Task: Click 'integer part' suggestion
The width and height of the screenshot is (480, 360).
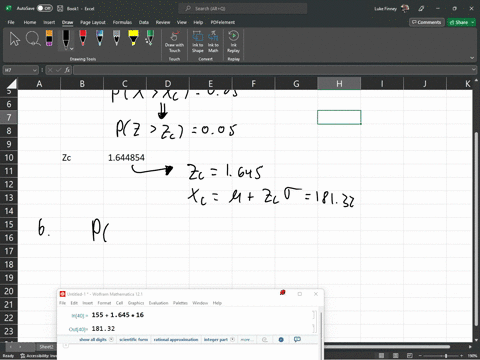Action: [x=216, y=339]
